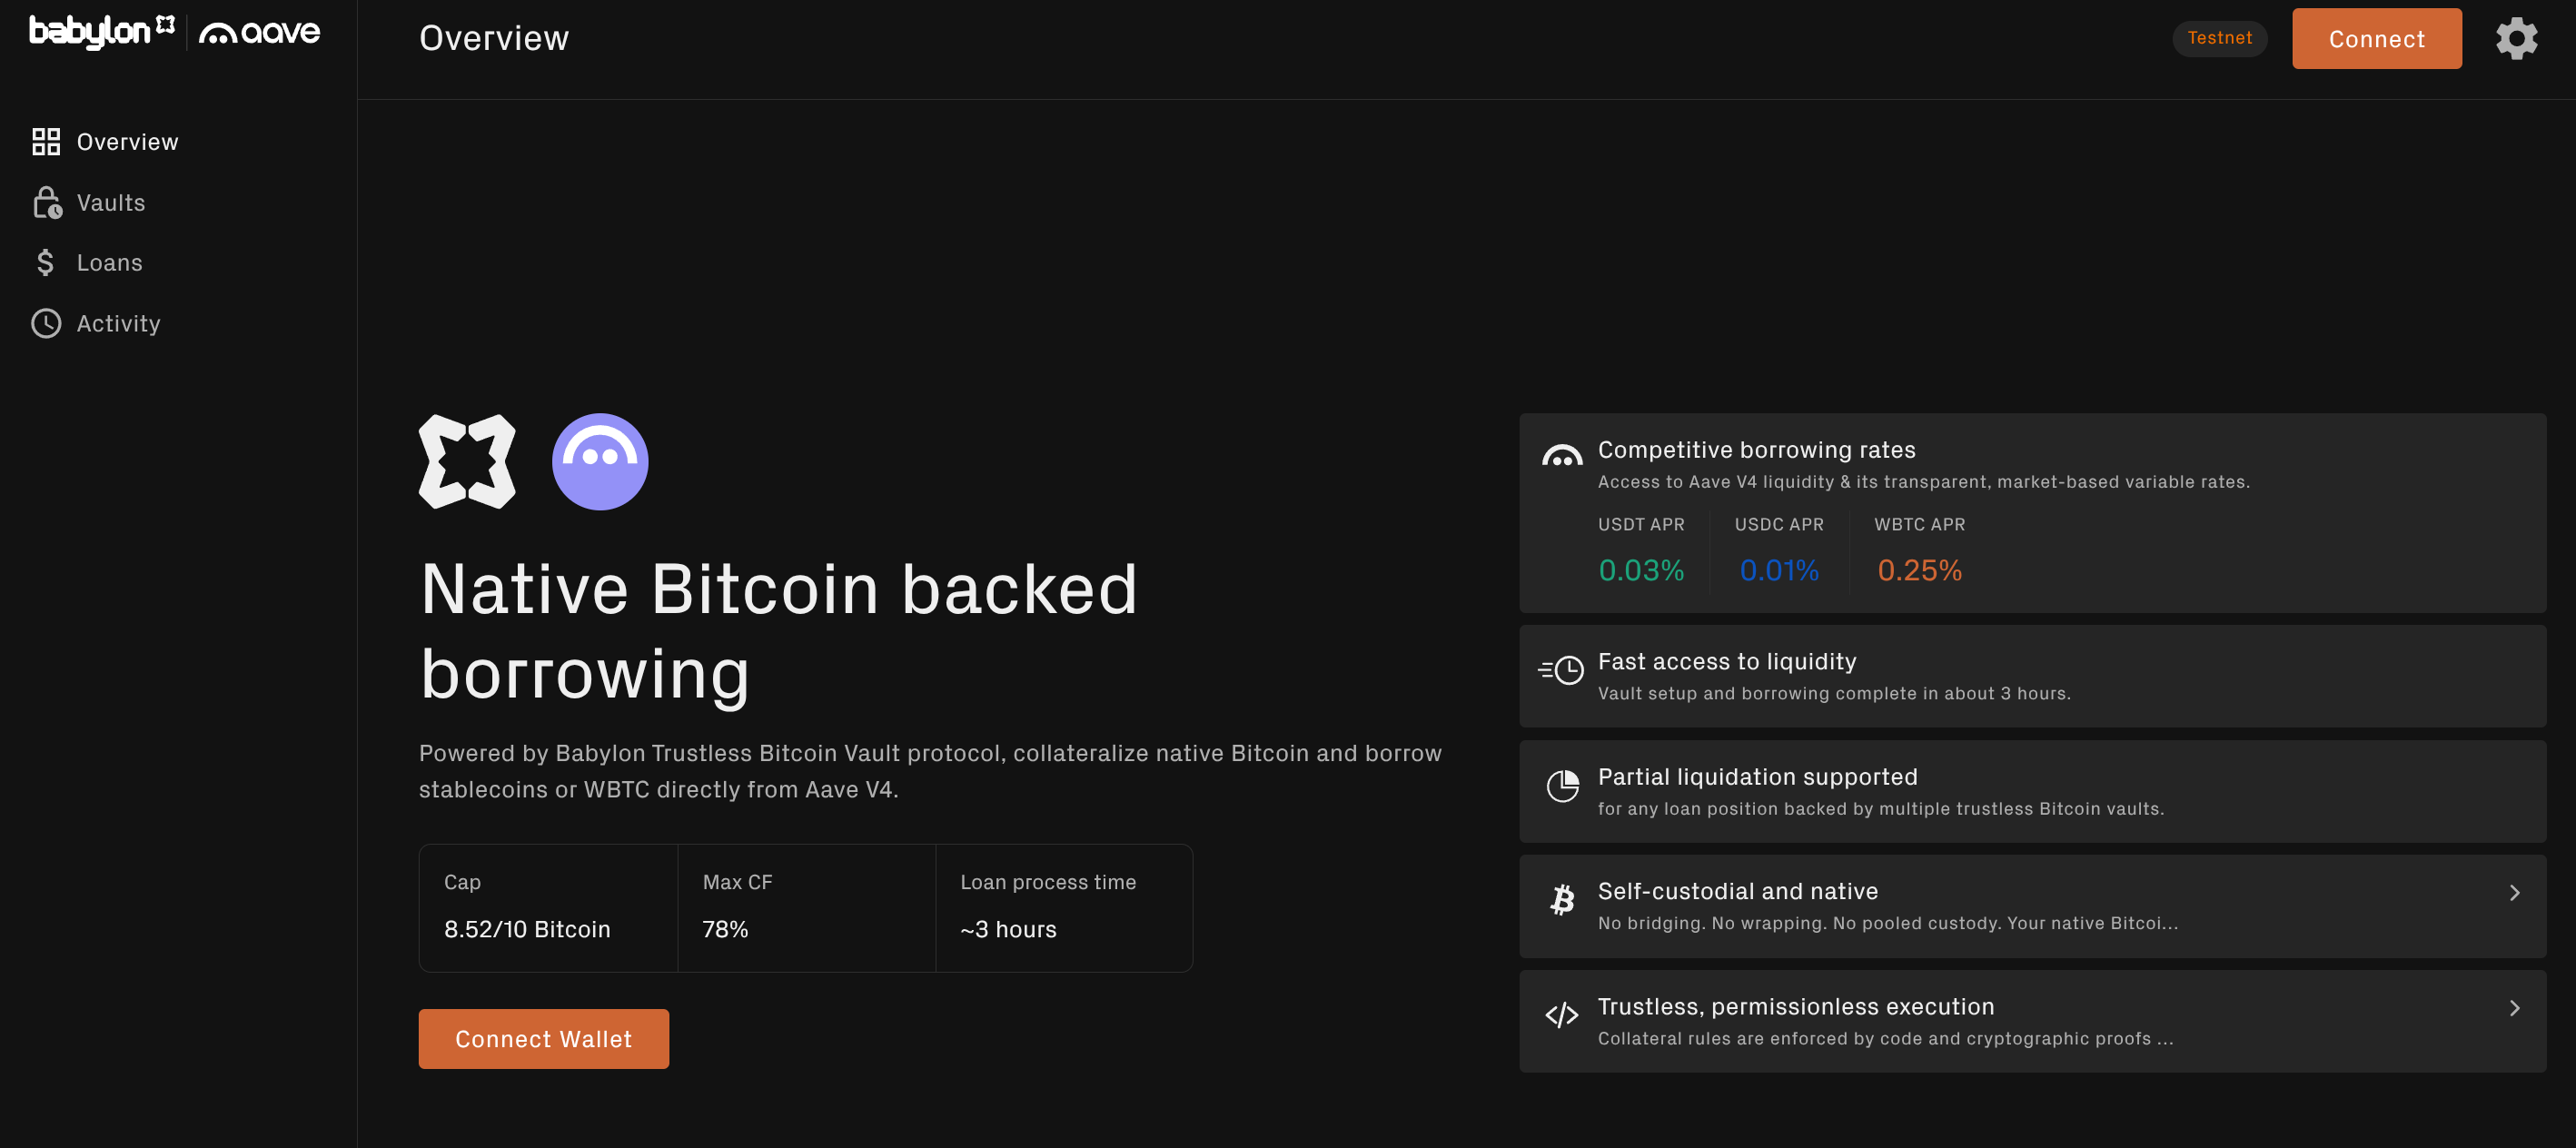Image resolution: width=2576 pixels, height=1148 pixels.
Task: Click the Bitcoin icon on Self-custodial card
Action: coord(1562,900)
